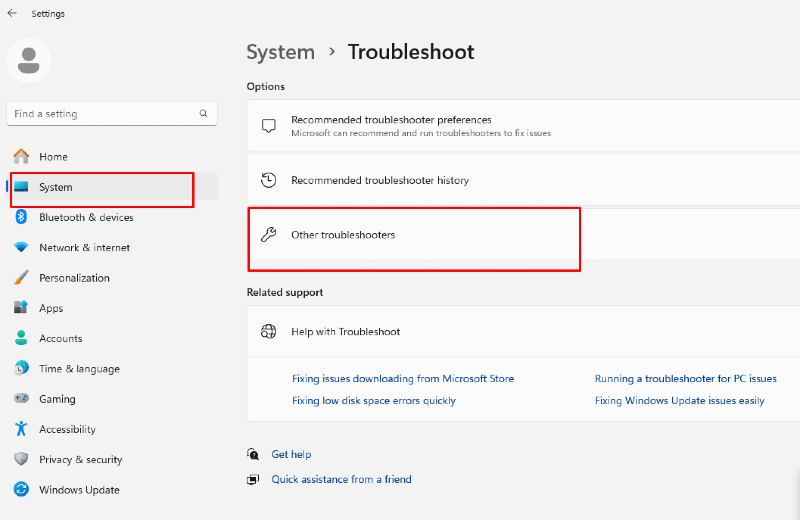The image size is (800, 520).
Task: Click the globe help icon
Action: tap(268, 331)
